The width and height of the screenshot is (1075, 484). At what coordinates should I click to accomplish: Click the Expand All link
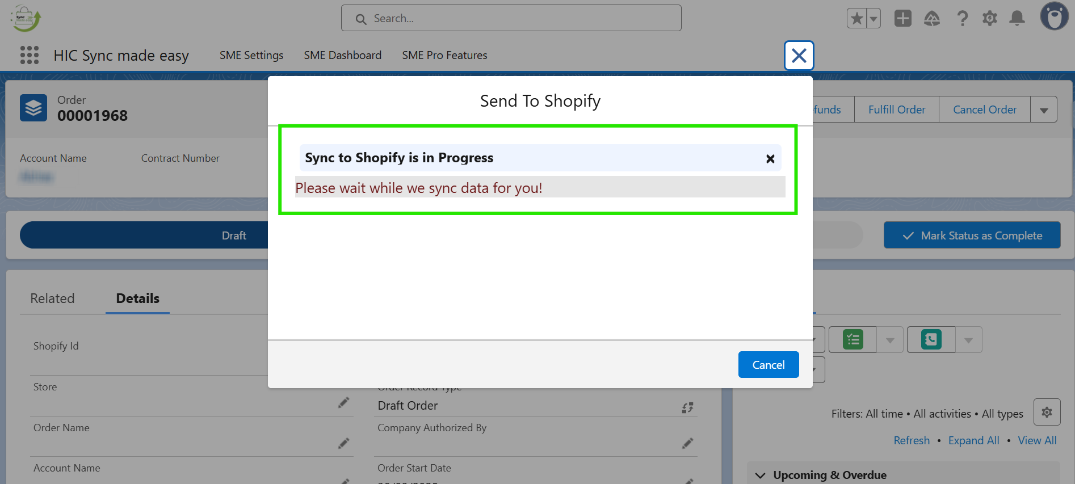pyautogui.click(x=973, y=440)
